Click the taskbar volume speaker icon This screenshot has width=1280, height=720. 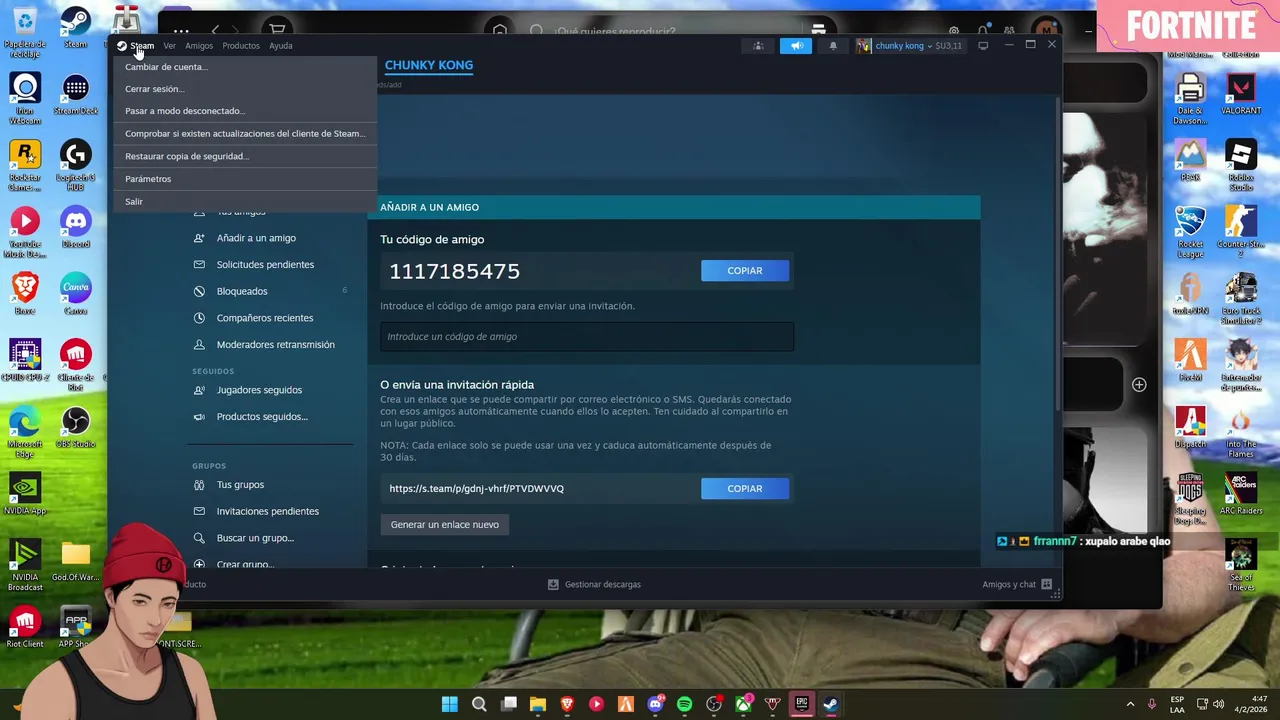[x=1219, y=704]
